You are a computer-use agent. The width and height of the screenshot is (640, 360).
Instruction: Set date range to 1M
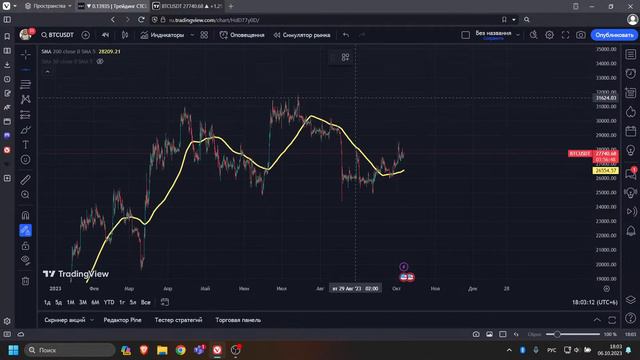coord(70,302)
